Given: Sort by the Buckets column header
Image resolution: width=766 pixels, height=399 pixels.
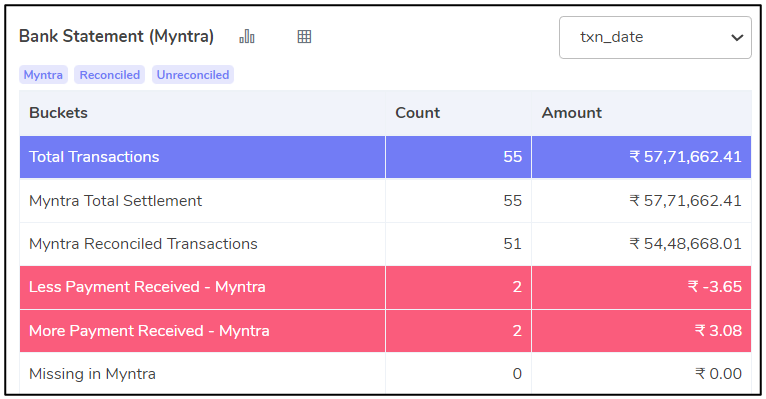Looking at the screenshot, I should tap(59, 113).
